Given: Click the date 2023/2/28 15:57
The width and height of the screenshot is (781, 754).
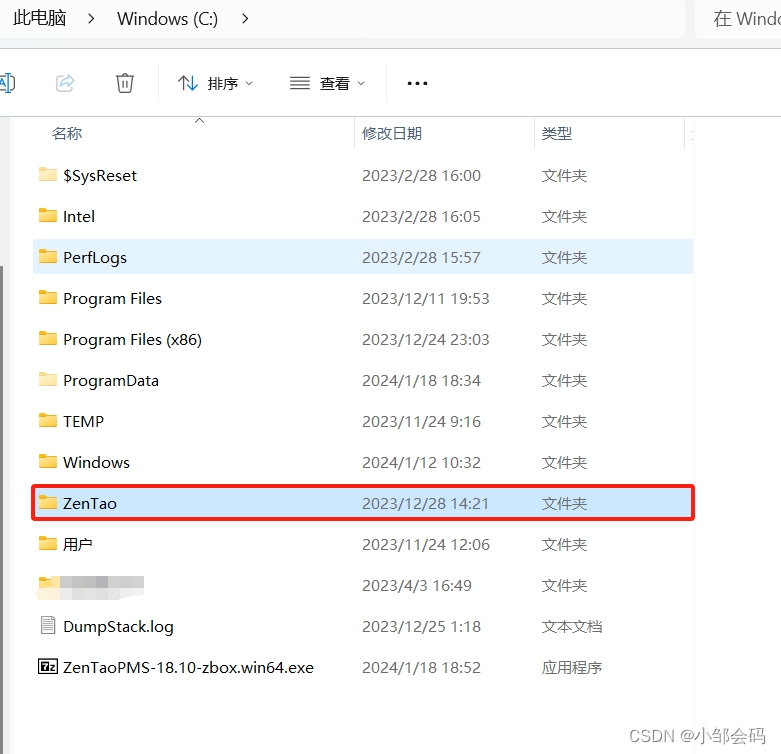Looking at the screenshot, I should point(421,258).
